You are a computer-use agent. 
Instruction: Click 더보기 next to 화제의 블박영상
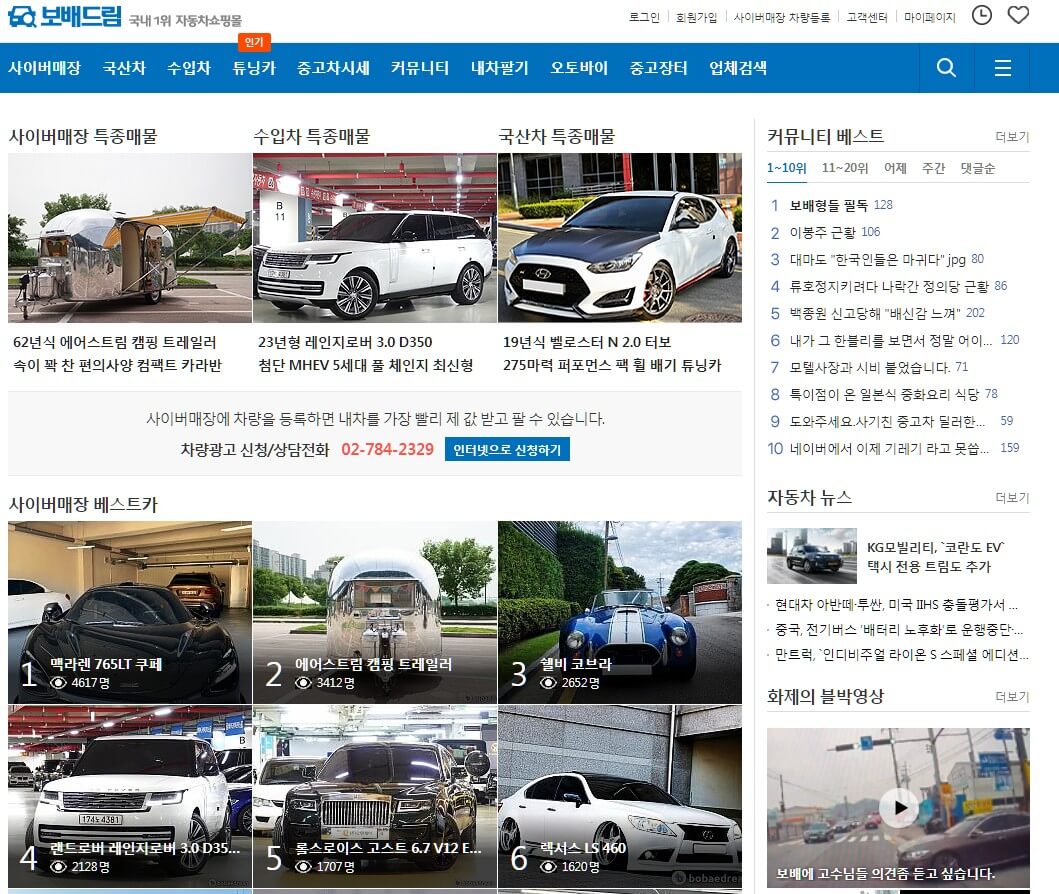coord(1012,697)
